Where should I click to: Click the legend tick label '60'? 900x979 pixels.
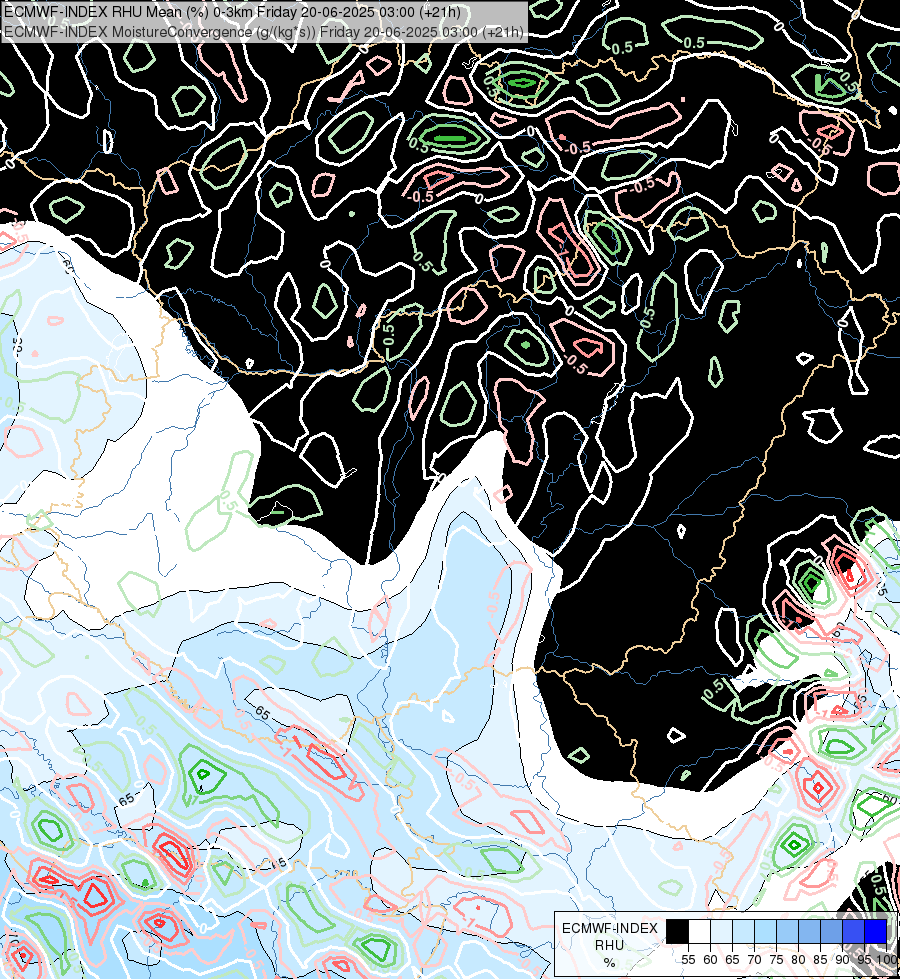pyautogui.click(x=710, y=960)
